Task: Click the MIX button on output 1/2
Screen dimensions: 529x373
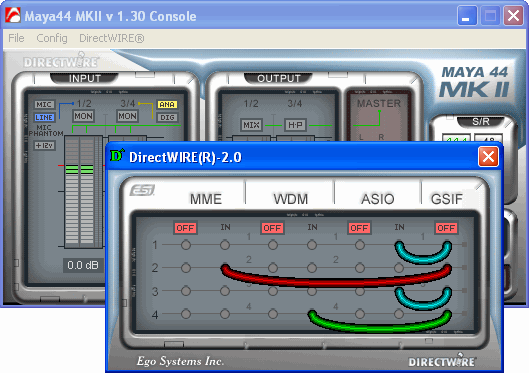Action: click(x=251, y=125)
